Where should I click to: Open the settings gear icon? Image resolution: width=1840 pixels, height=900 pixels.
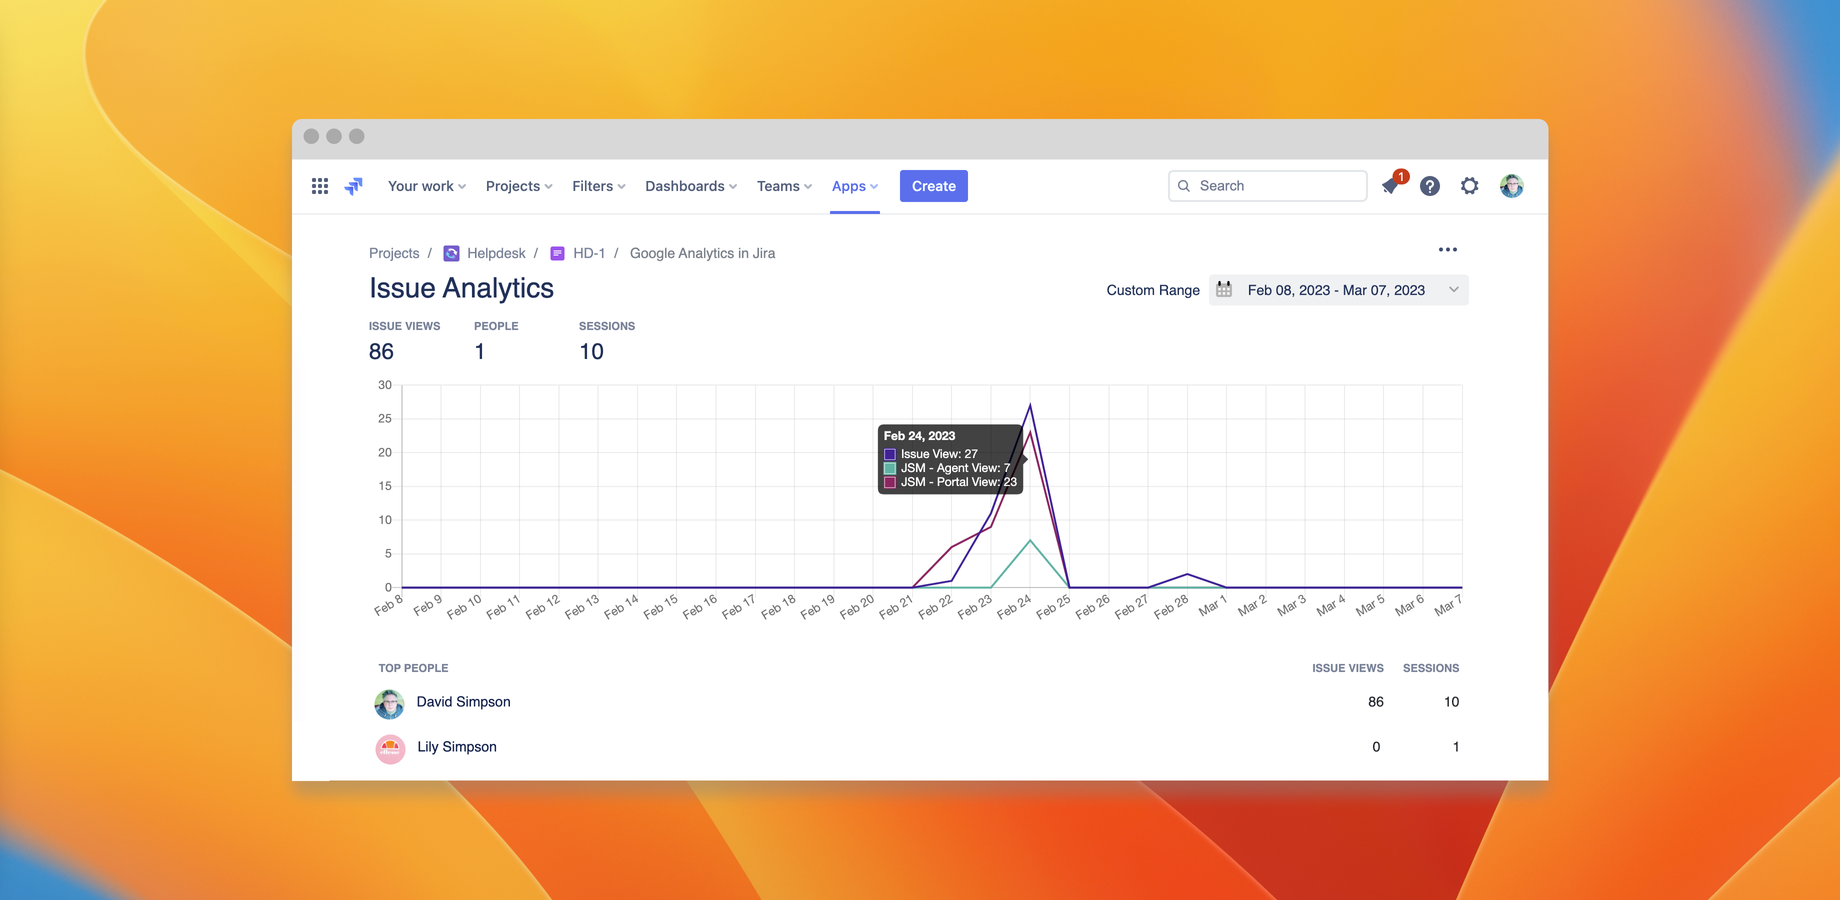tap(1469, 186)
